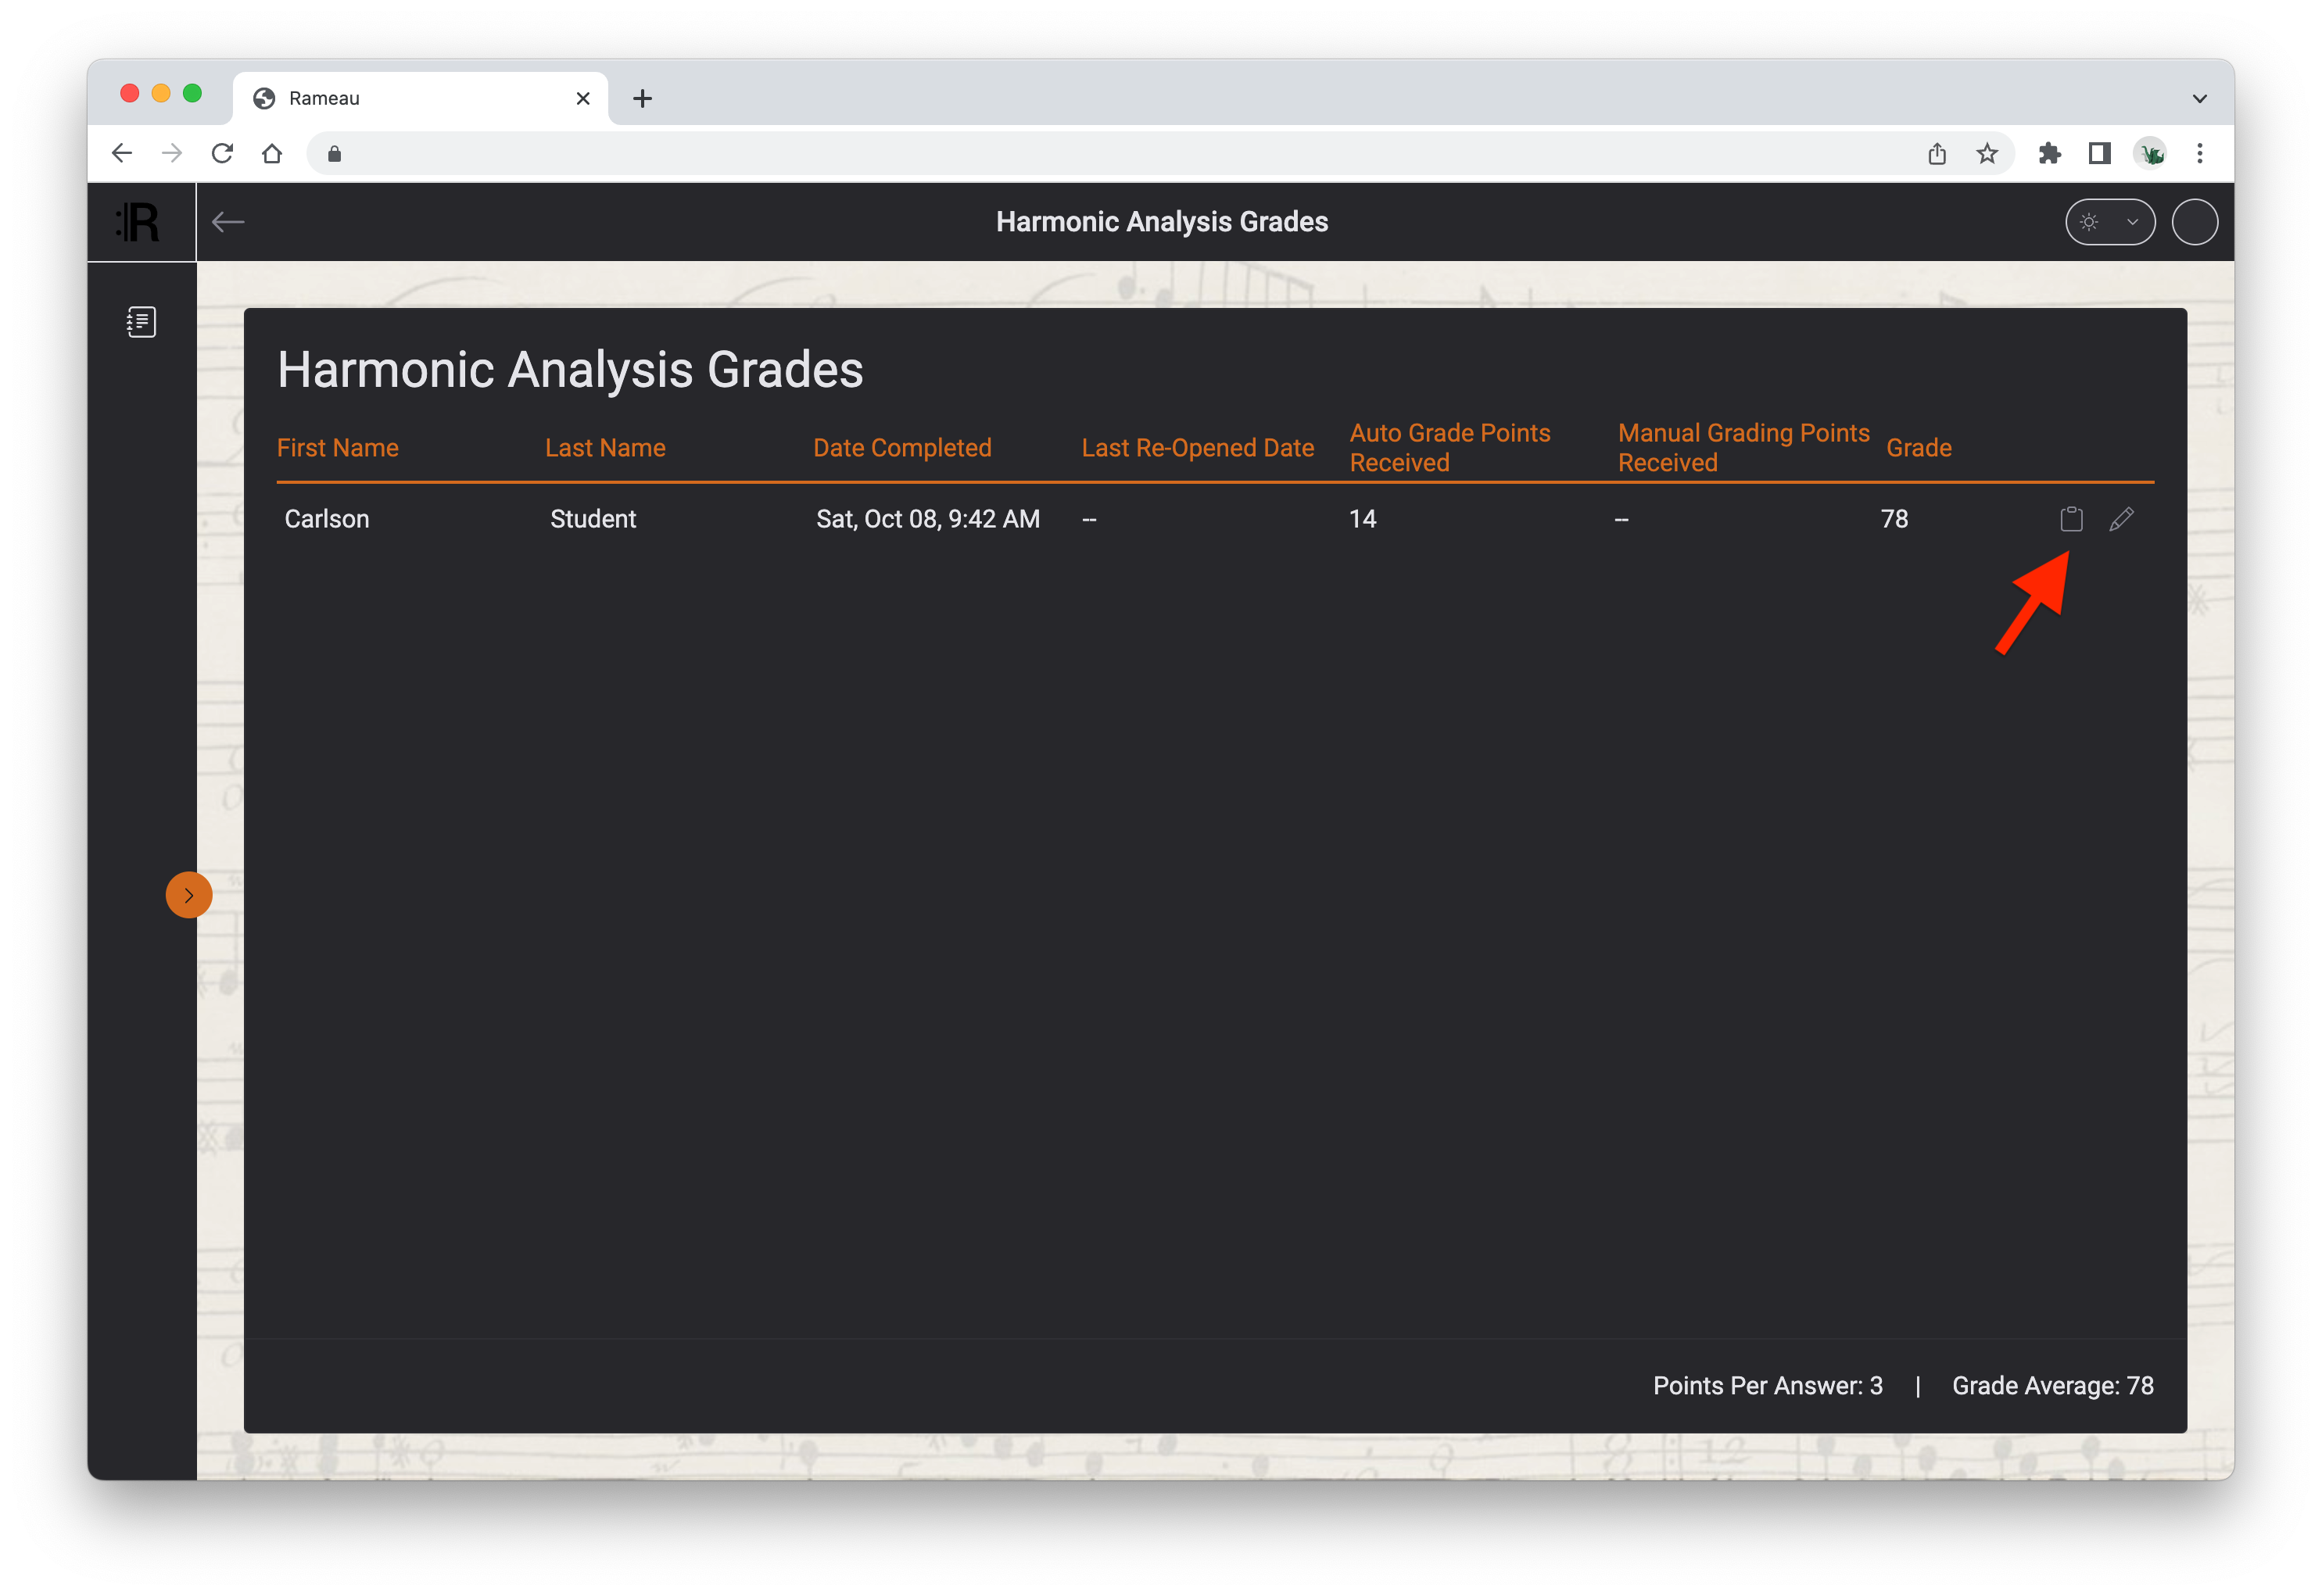Click the browser address bar

[x=1100, y=153]
